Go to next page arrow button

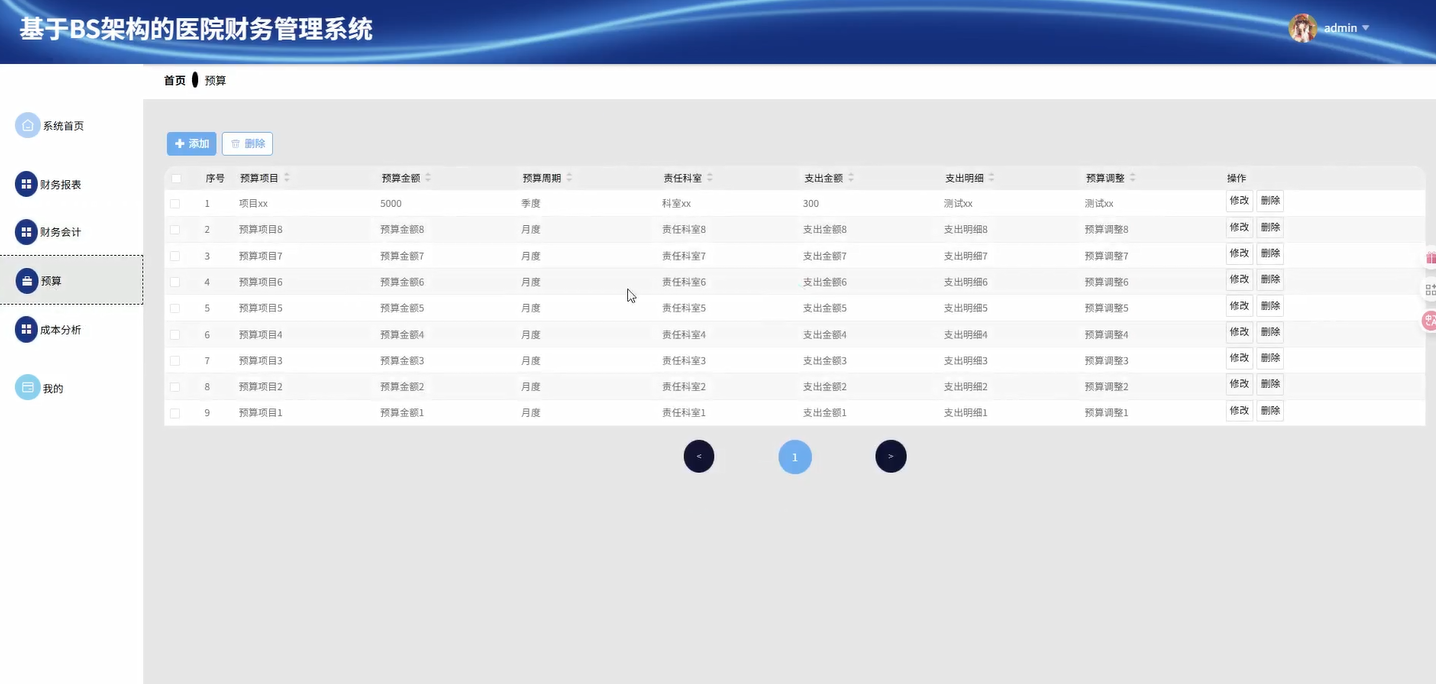tap(891, 456)
